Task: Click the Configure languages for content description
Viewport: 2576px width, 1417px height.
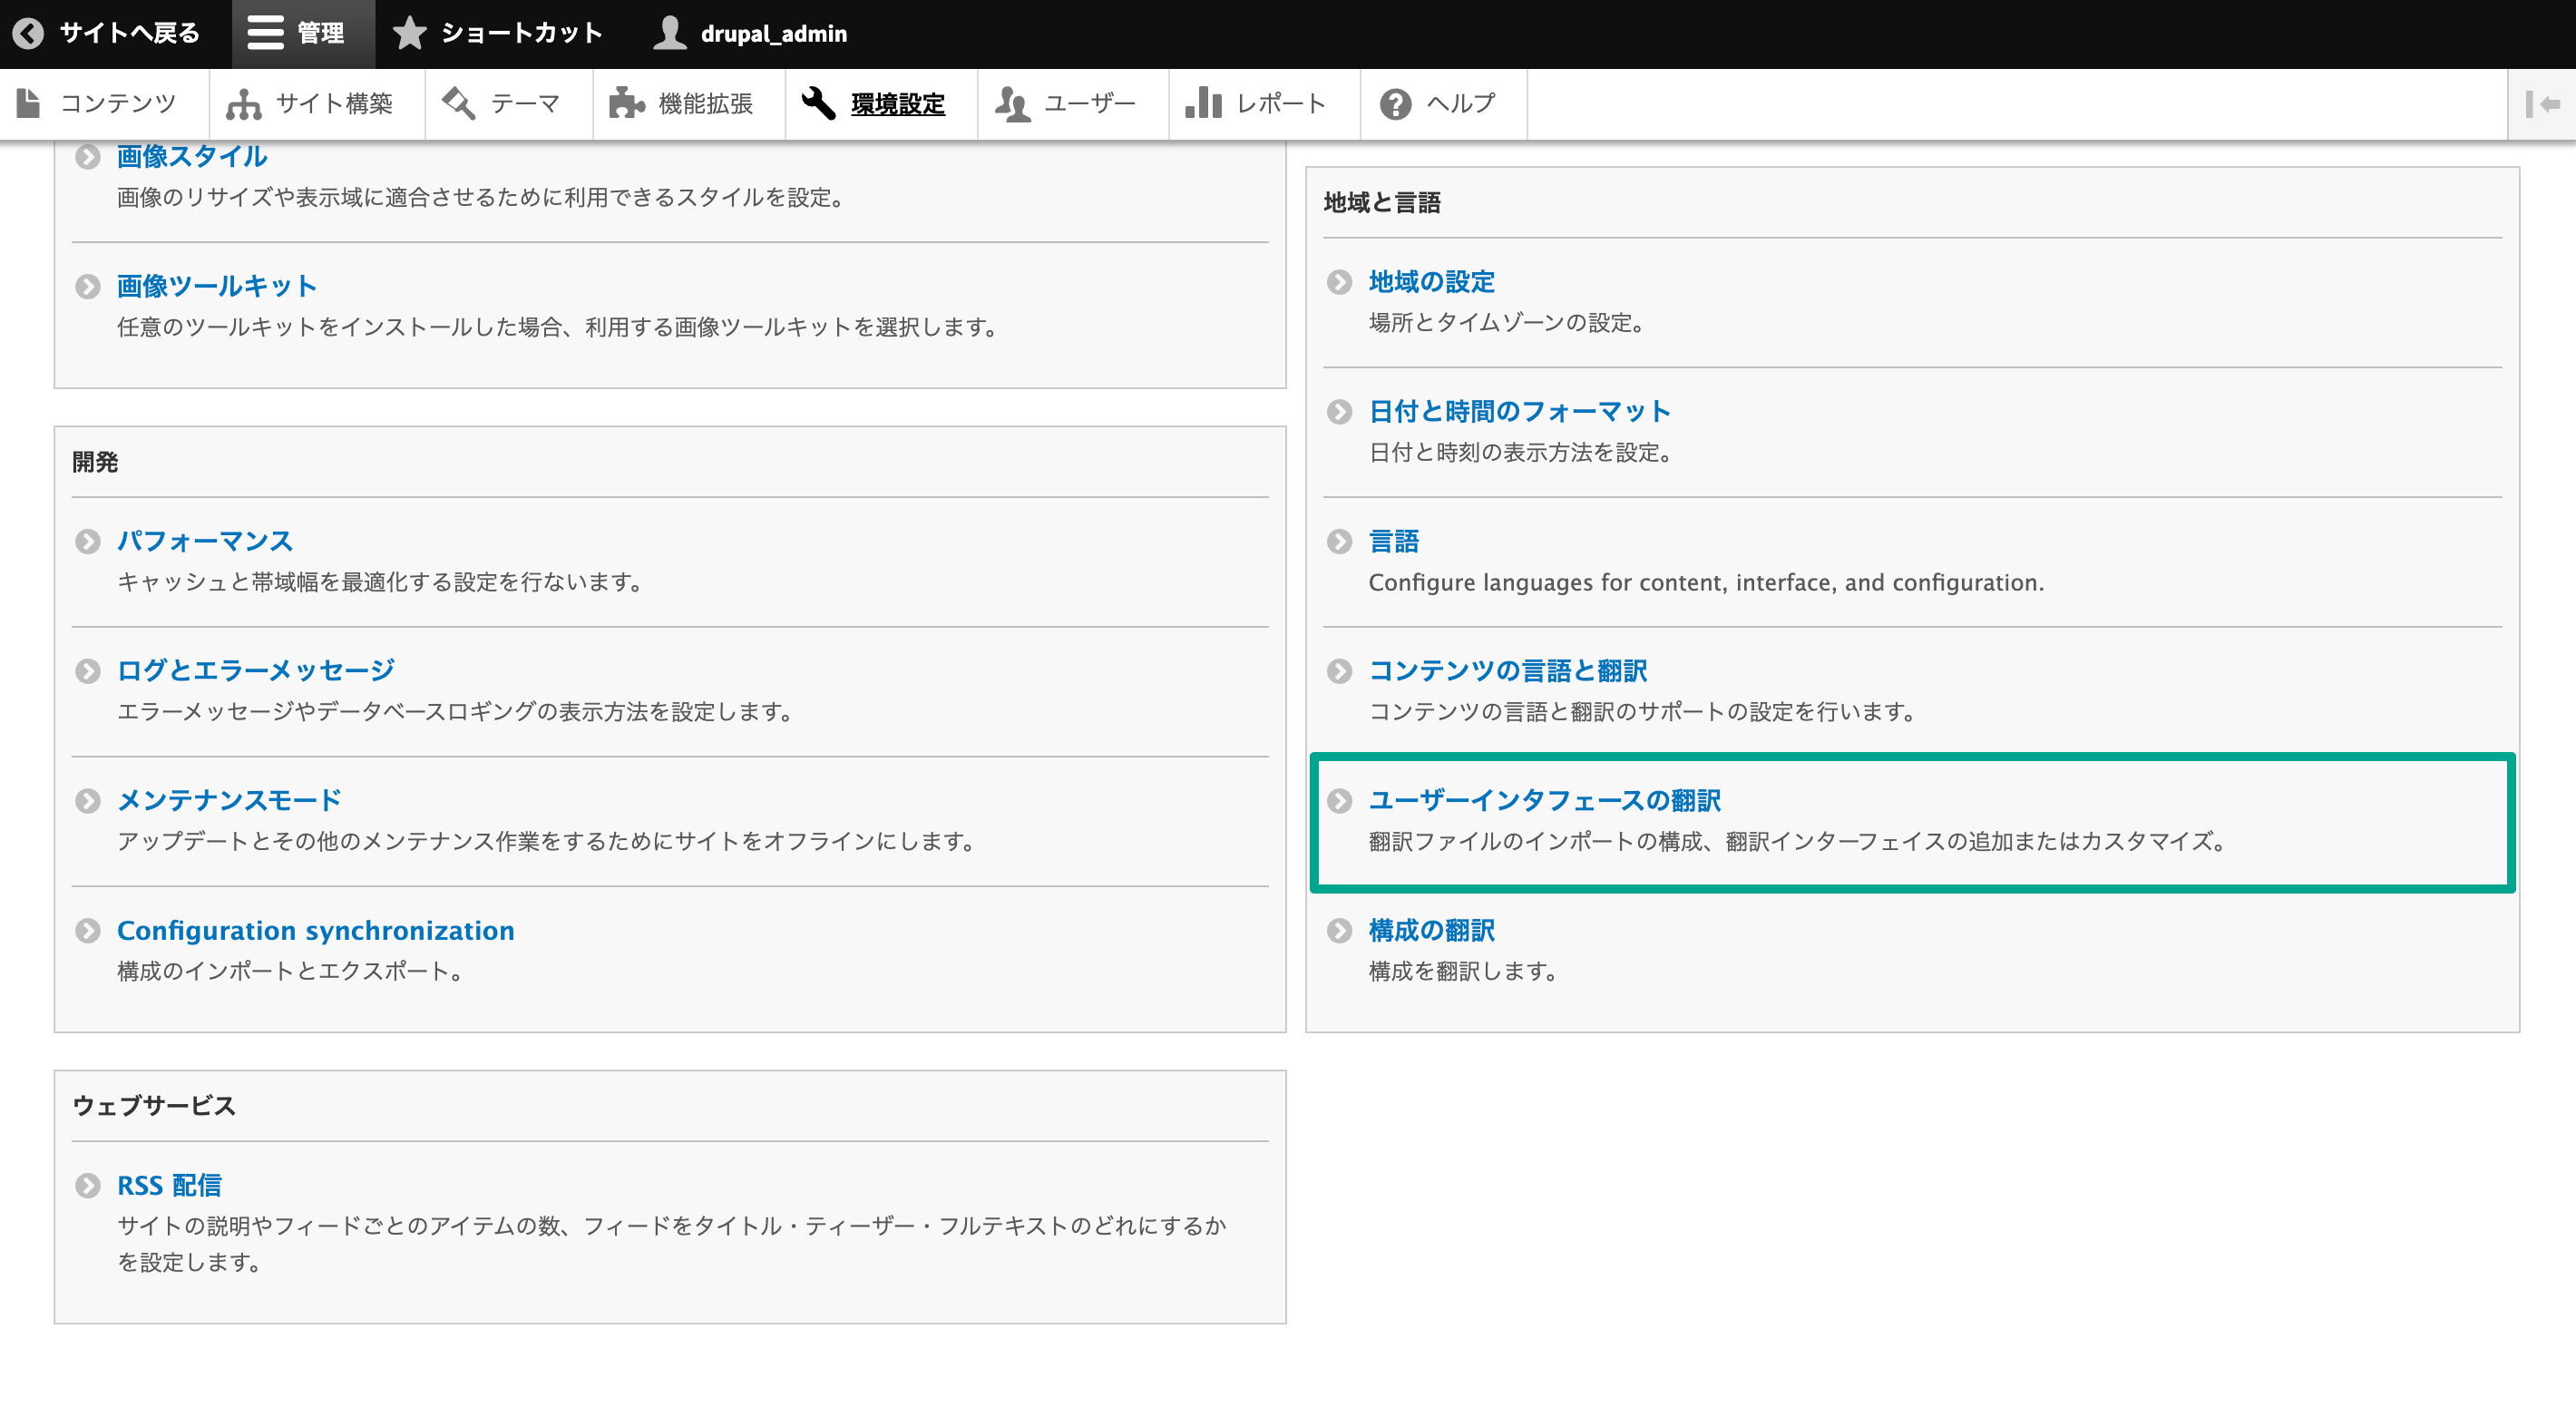Action: 1706,583
